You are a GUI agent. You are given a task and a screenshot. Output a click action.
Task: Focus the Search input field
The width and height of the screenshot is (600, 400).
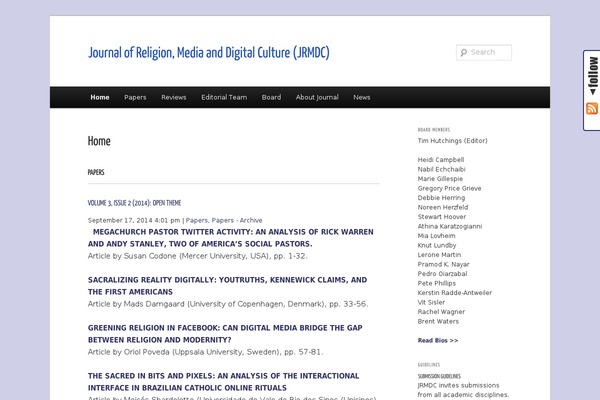tap(484, 52)
